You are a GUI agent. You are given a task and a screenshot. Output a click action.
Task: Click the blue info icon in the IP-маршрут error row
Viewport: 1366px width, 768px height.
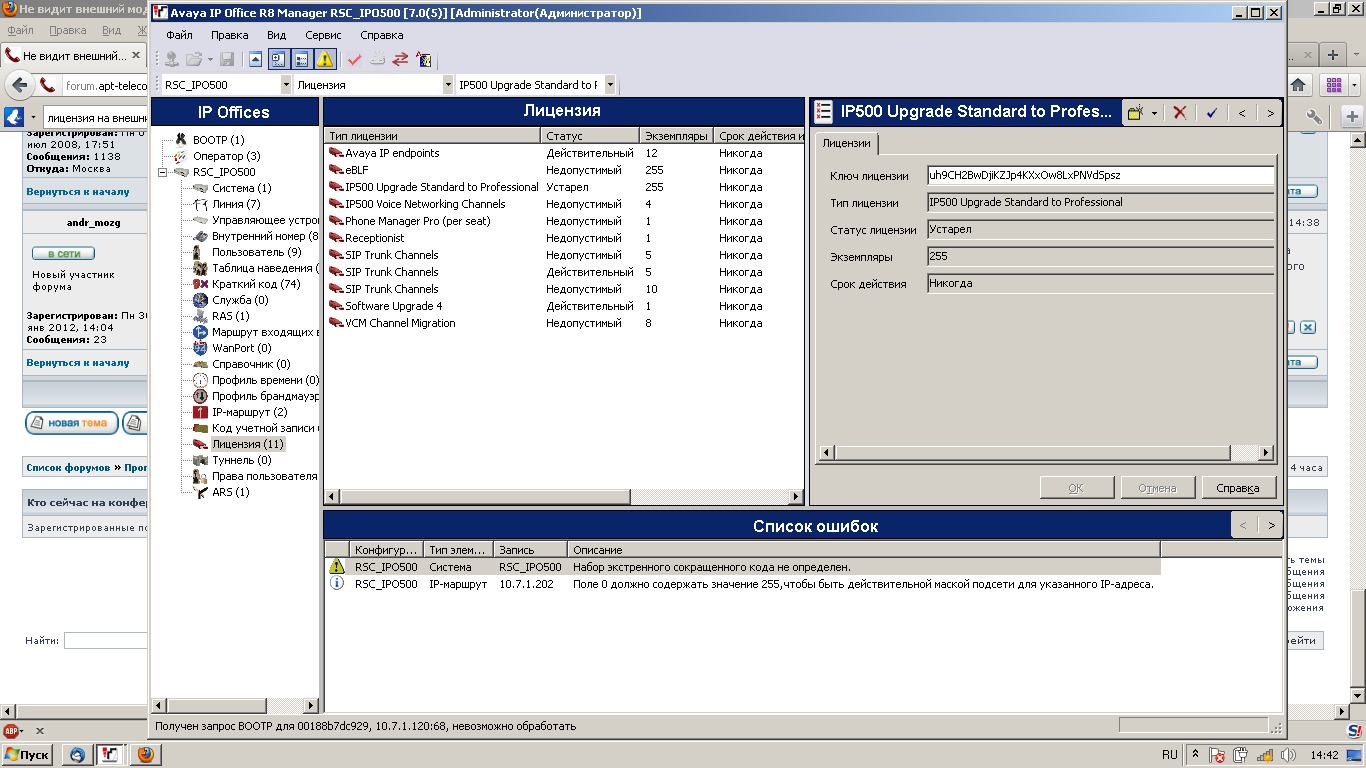point(337,583)
